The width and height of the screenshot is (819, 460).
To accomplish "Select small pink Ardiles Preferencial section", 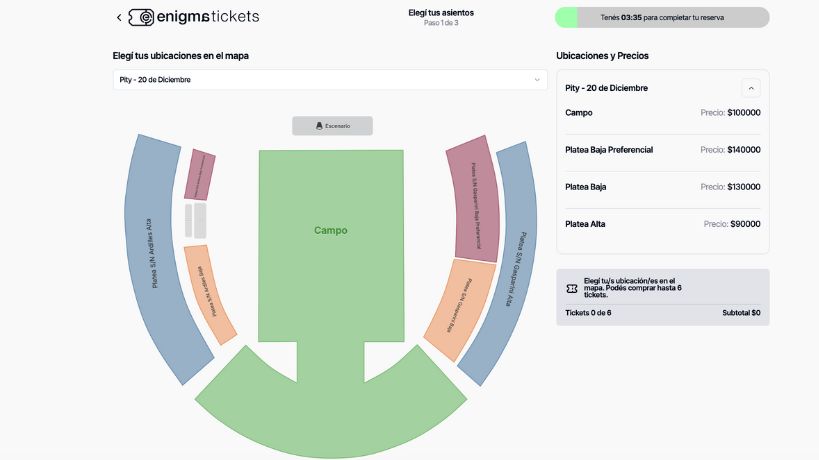I will [199, 175].
